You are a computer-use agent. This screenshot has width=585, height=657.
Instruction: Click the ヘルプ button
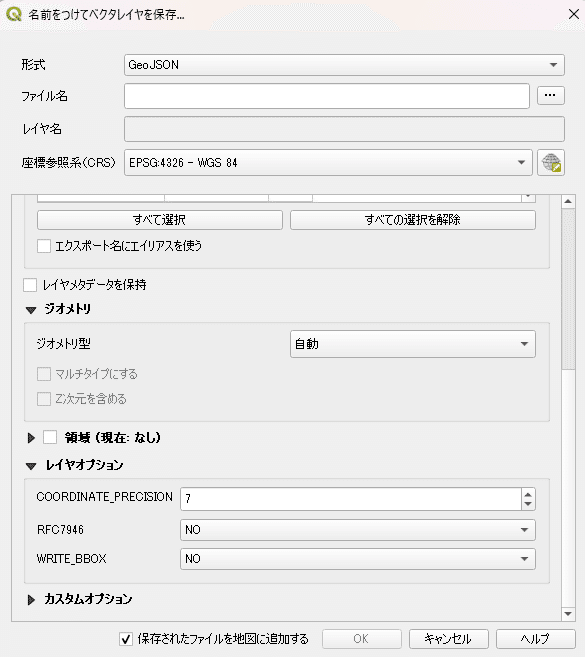[535, 639]
